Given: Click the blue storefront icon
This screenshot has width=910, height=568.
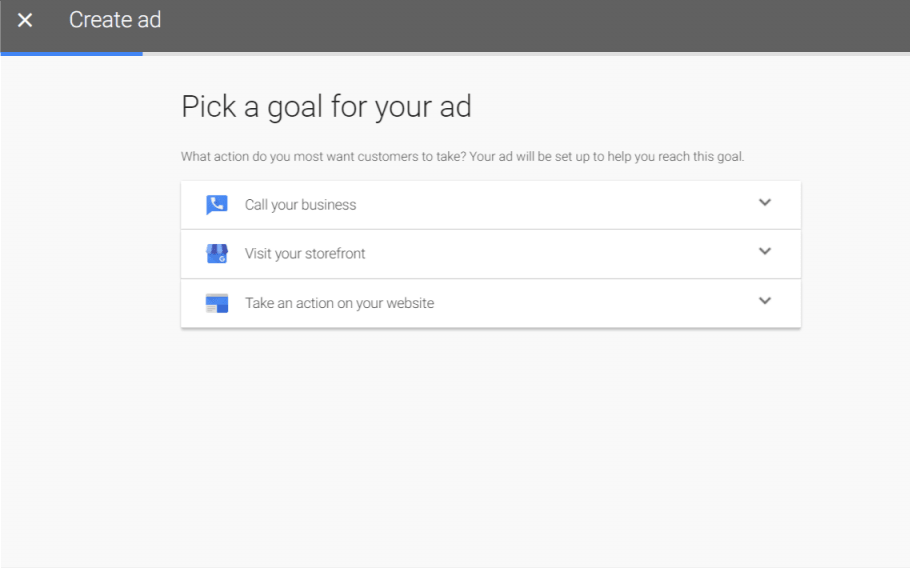Looking at the screenshot, I should (x=217, y=254).
